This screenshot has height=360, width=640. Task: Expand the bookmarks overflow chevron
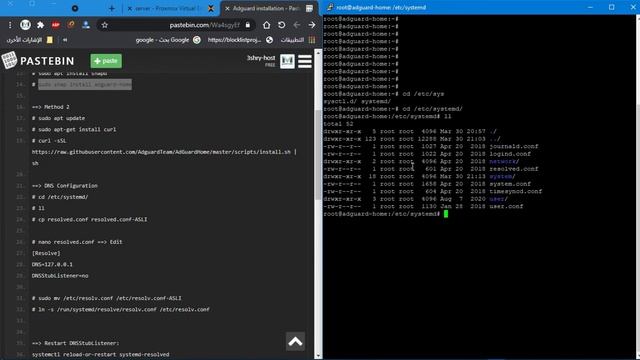pyautogui.click(x=64, y=40)
